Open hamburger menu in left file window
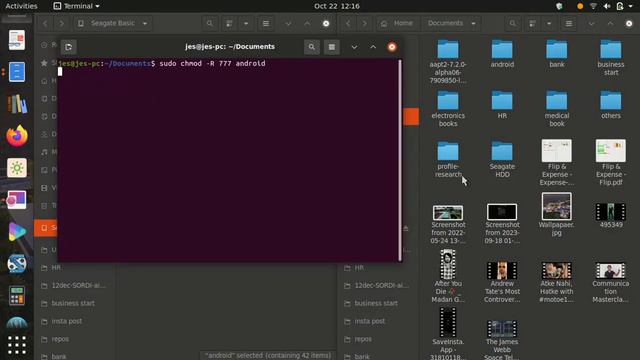Viewport: 640px width, 360px height. [x=266, y=23]
